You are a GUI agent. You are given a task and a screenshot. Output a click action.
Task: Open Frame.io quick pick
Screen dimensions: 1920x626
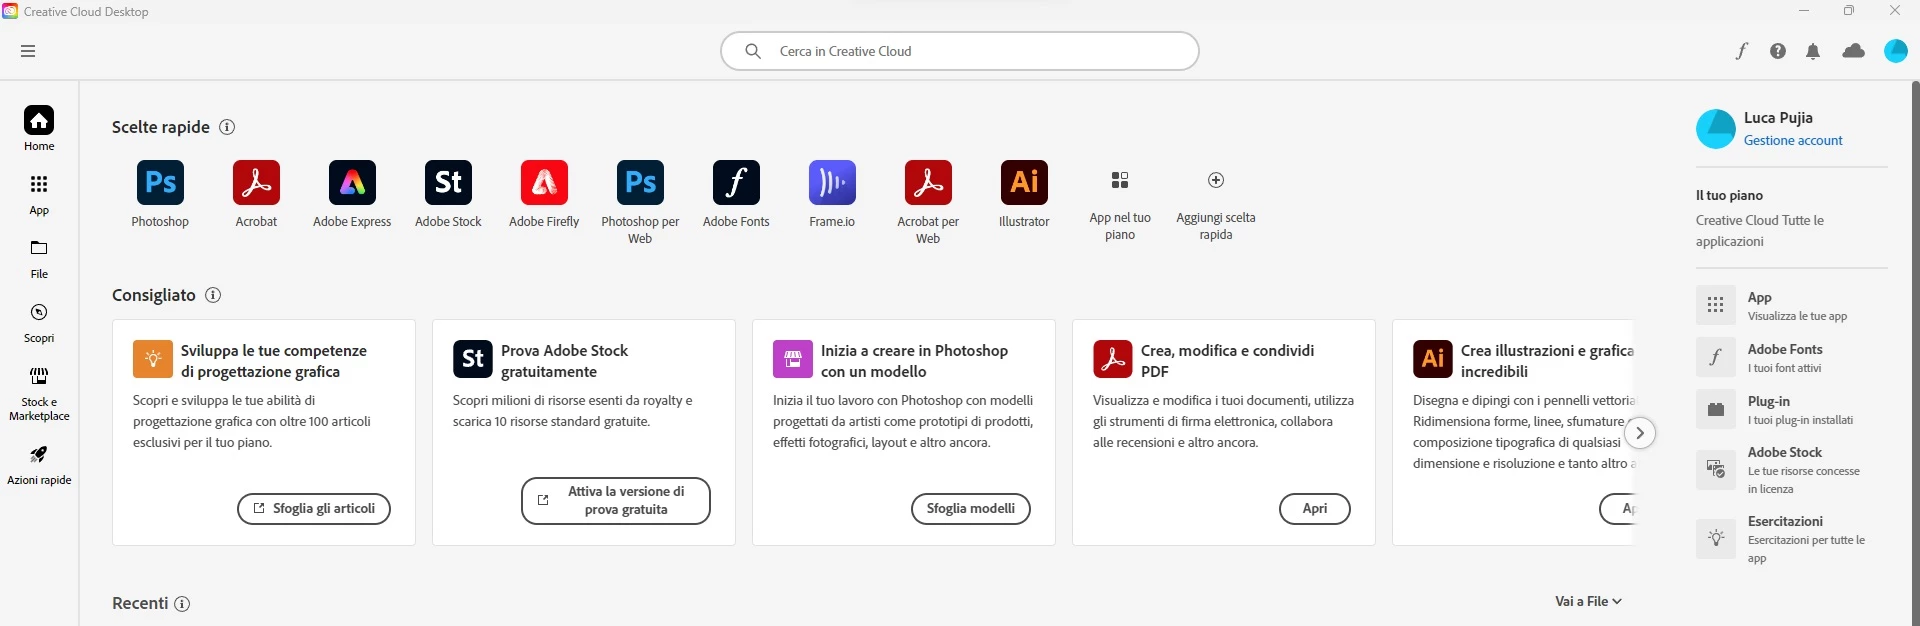(832, 193)
